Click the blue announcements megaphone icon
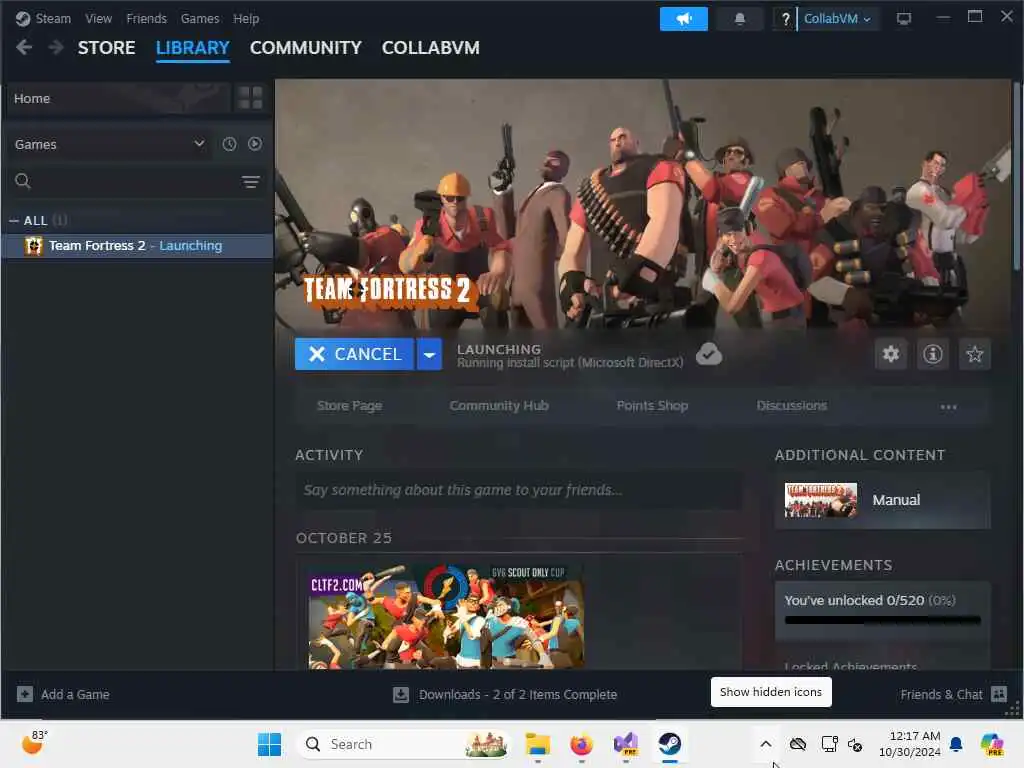1024x768 pixels. click(684, 19)
